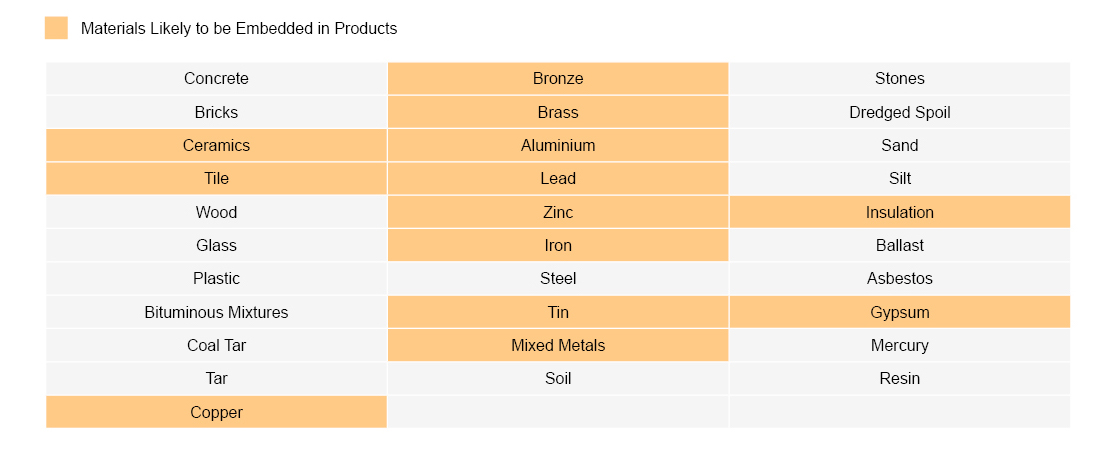Viewport: 1115px width, 455px height.
Task: Click the Brass cell
Action: (558, 112)
